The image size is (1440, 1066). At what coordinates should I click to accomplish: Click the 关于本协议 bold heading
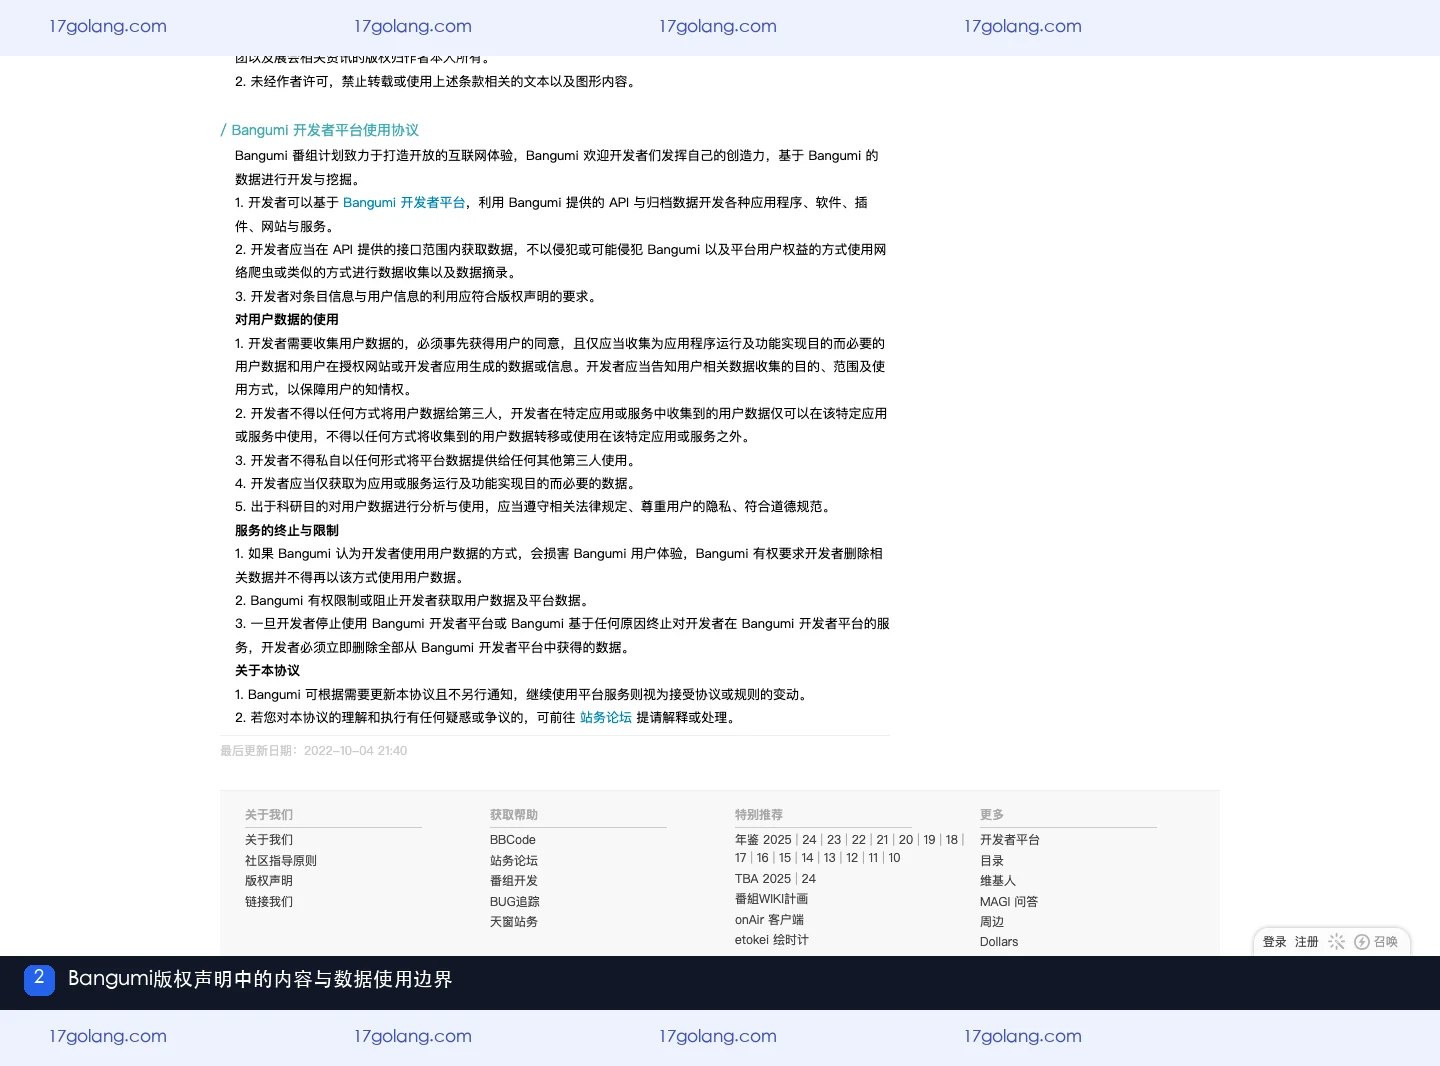click(x=267, y=670)
